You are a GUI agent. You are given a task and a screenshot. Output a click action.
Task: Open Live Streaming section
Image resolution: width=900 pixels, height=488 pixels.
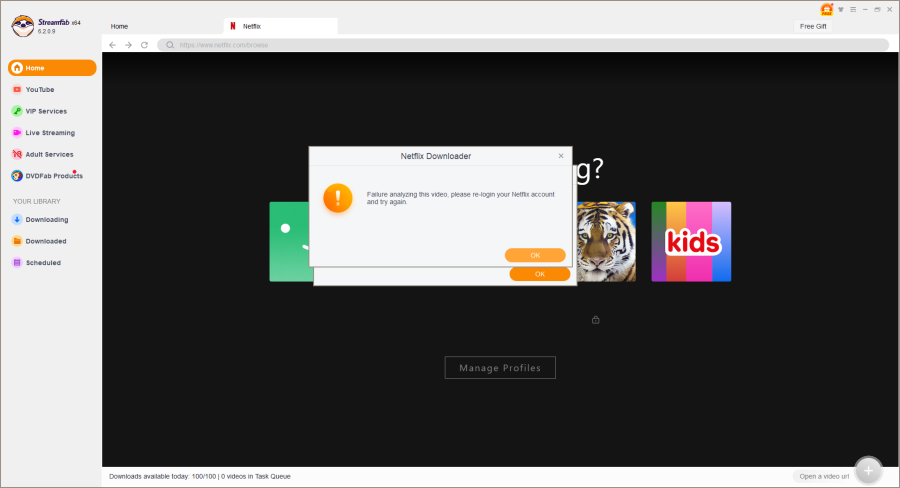tap(52, 133)
